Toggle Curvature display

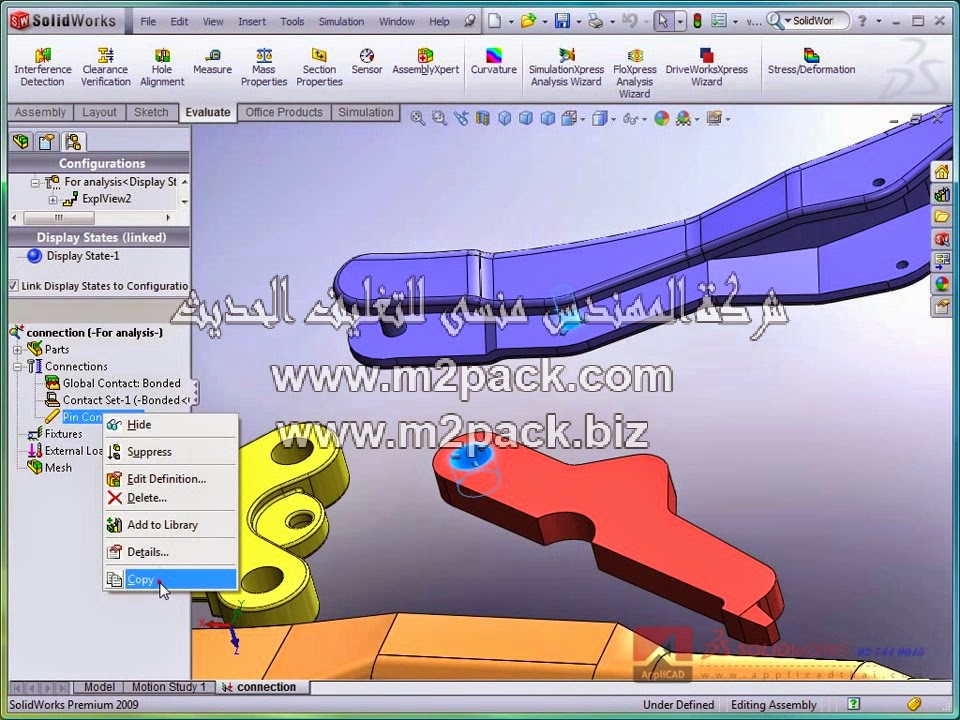click(x=493, y=62)
